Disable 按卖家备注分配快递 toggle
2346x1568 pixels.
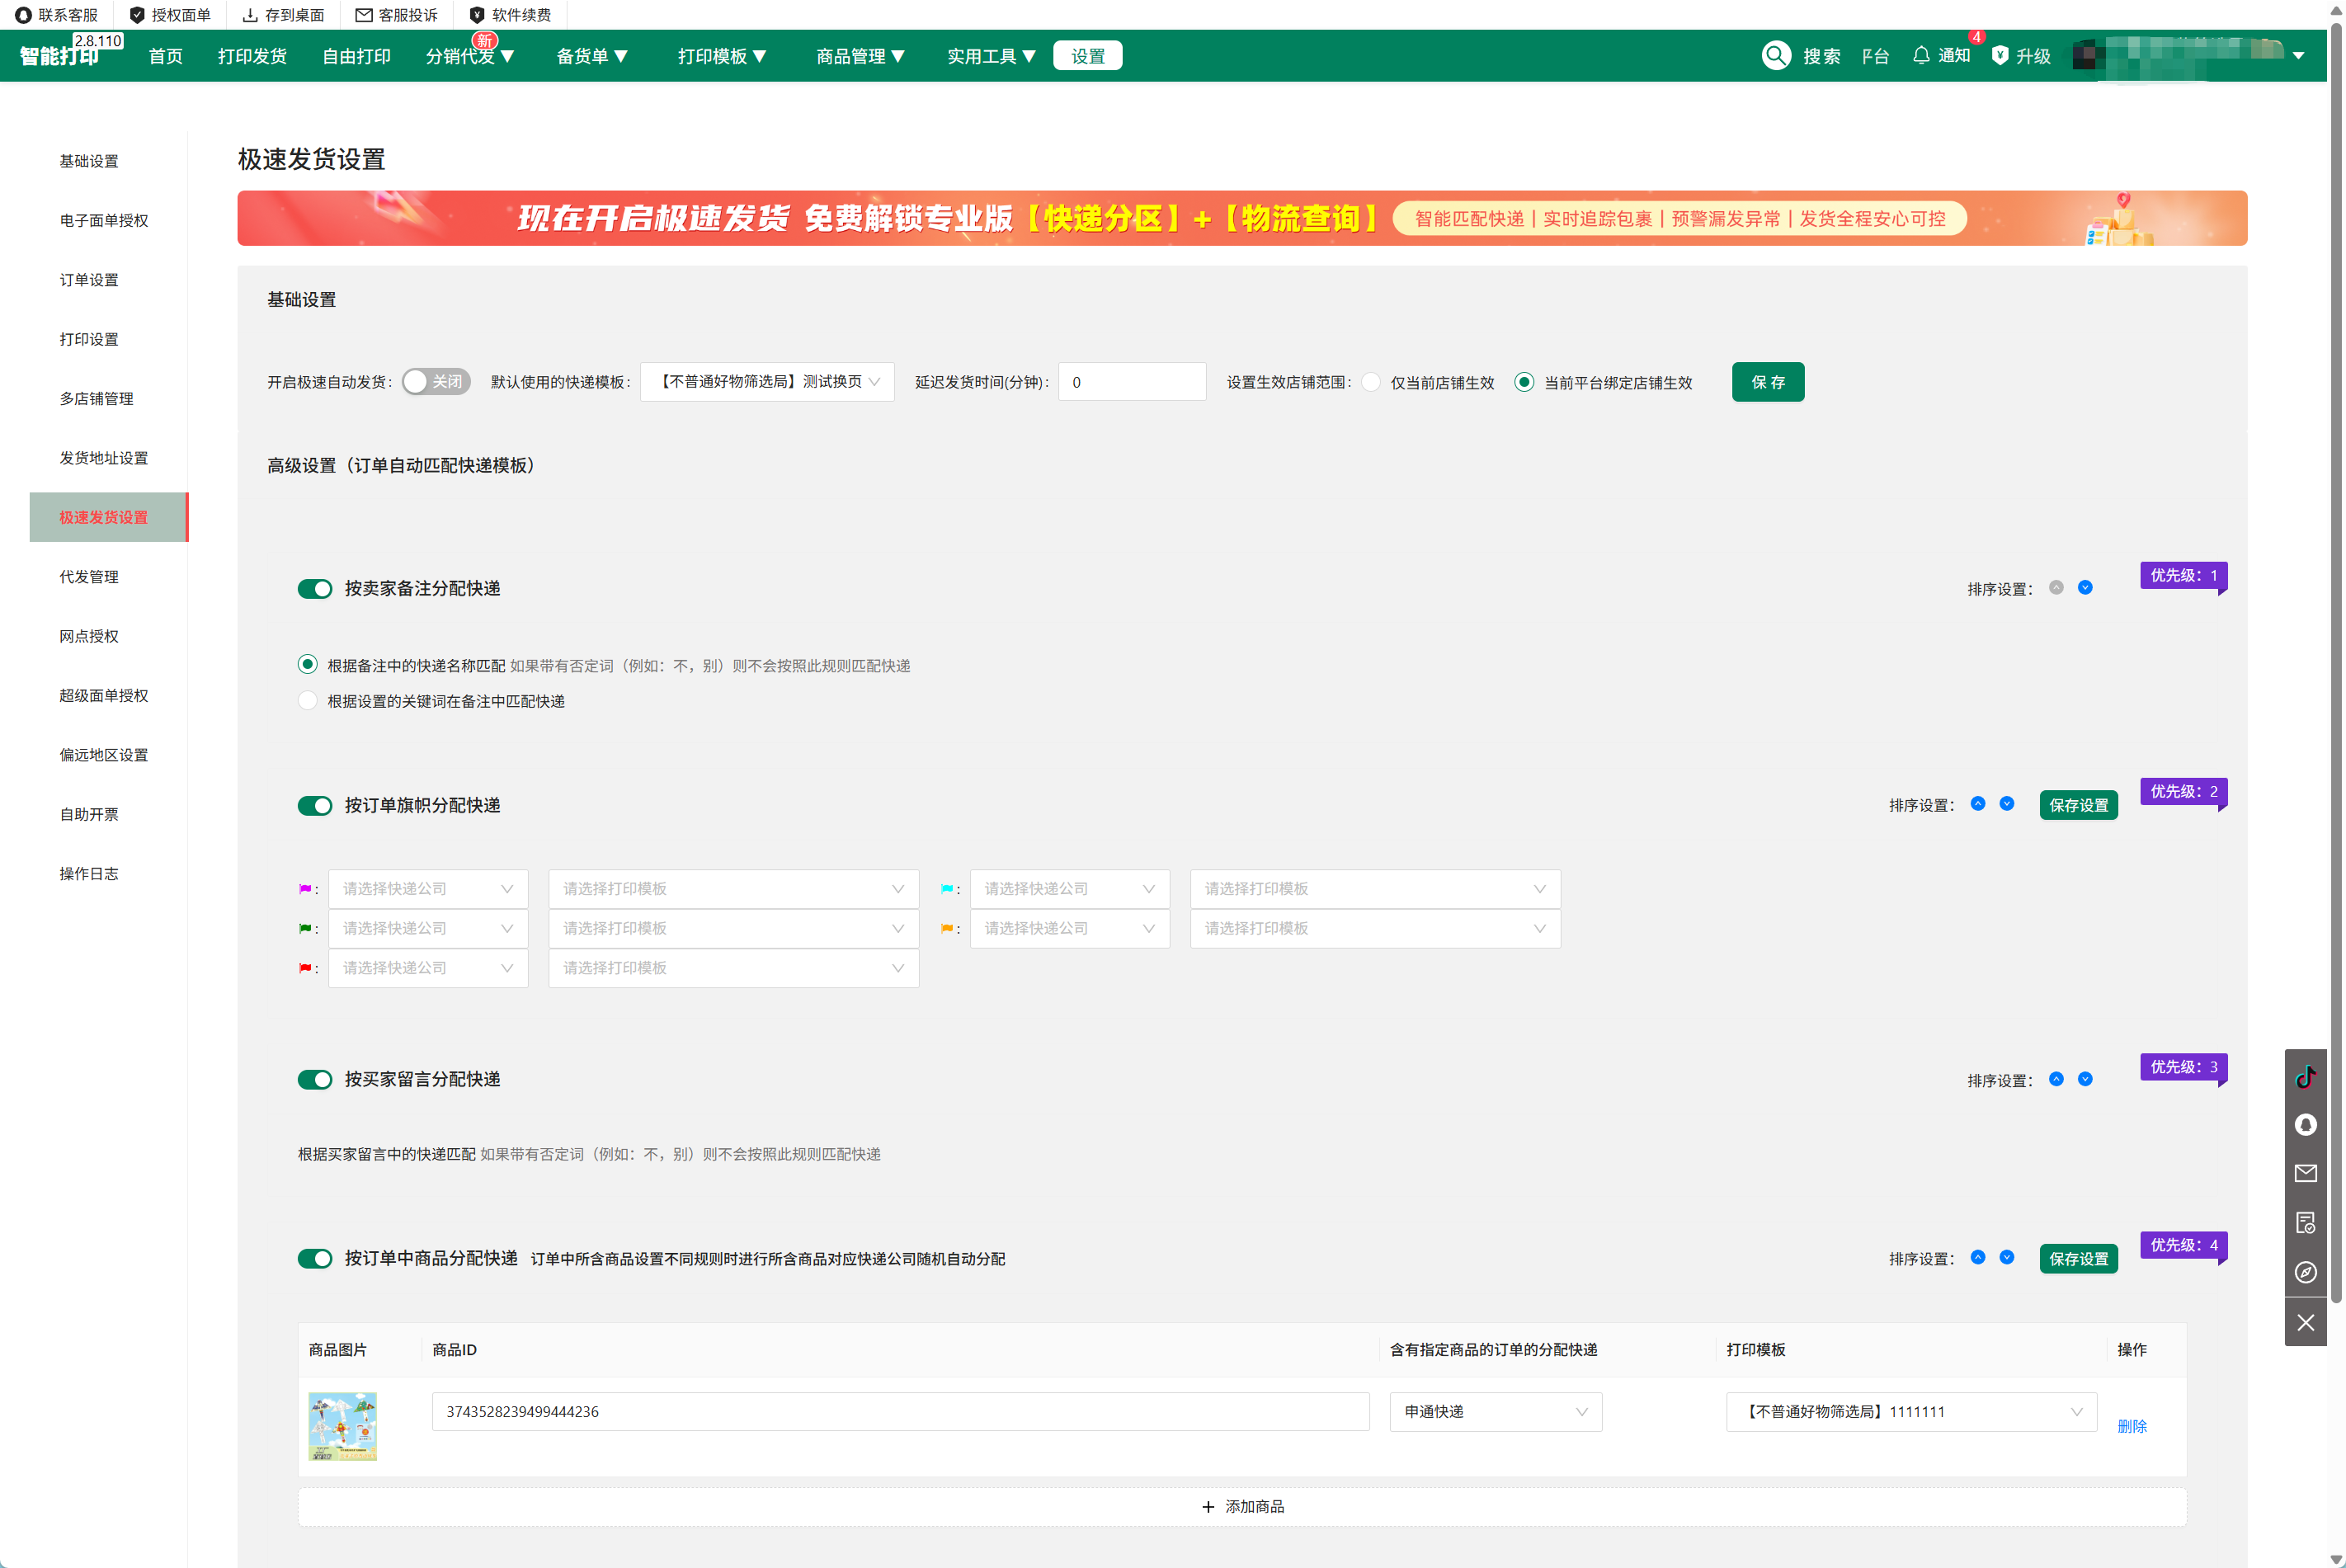pos(315,589)
